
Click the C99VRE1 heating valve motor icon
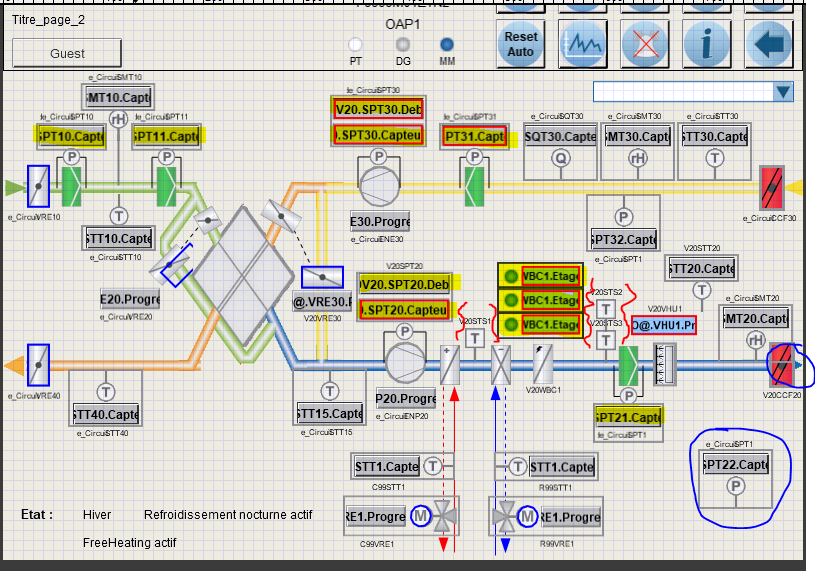coord(420,516)
